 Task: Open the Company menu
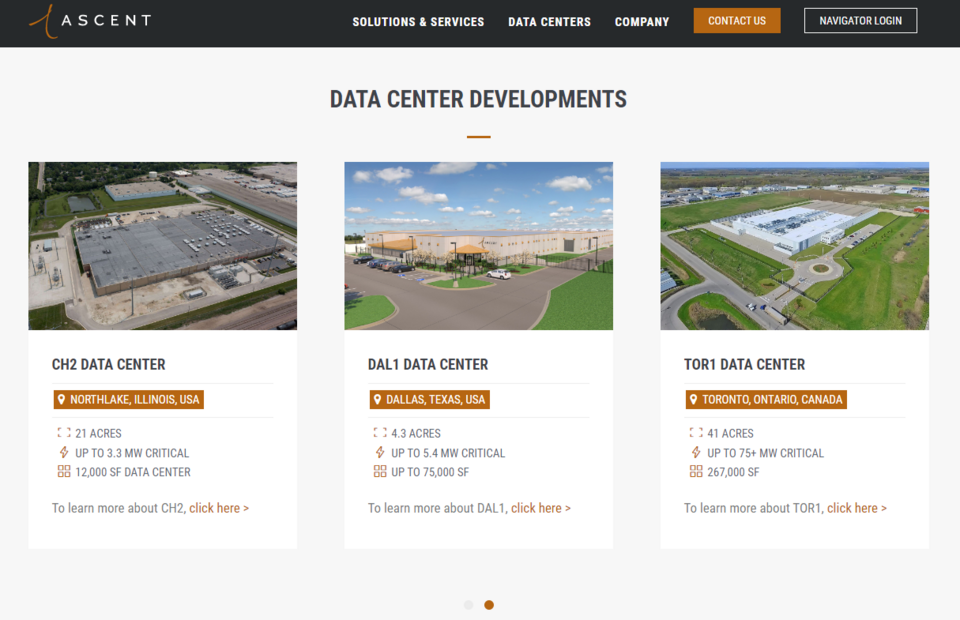pyautogui.click(x=642, y=22)
